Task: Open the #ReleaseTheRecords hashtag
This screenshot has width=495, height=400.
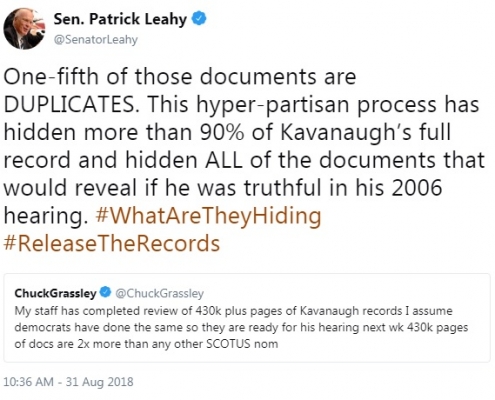Action: (112, 243)
